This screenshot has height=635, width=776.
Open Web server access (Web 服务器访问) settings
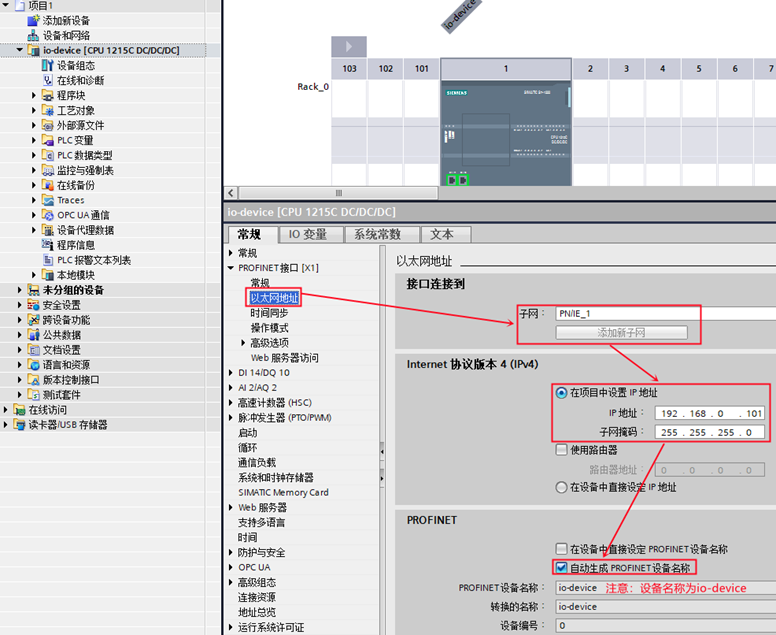(285, 358)
